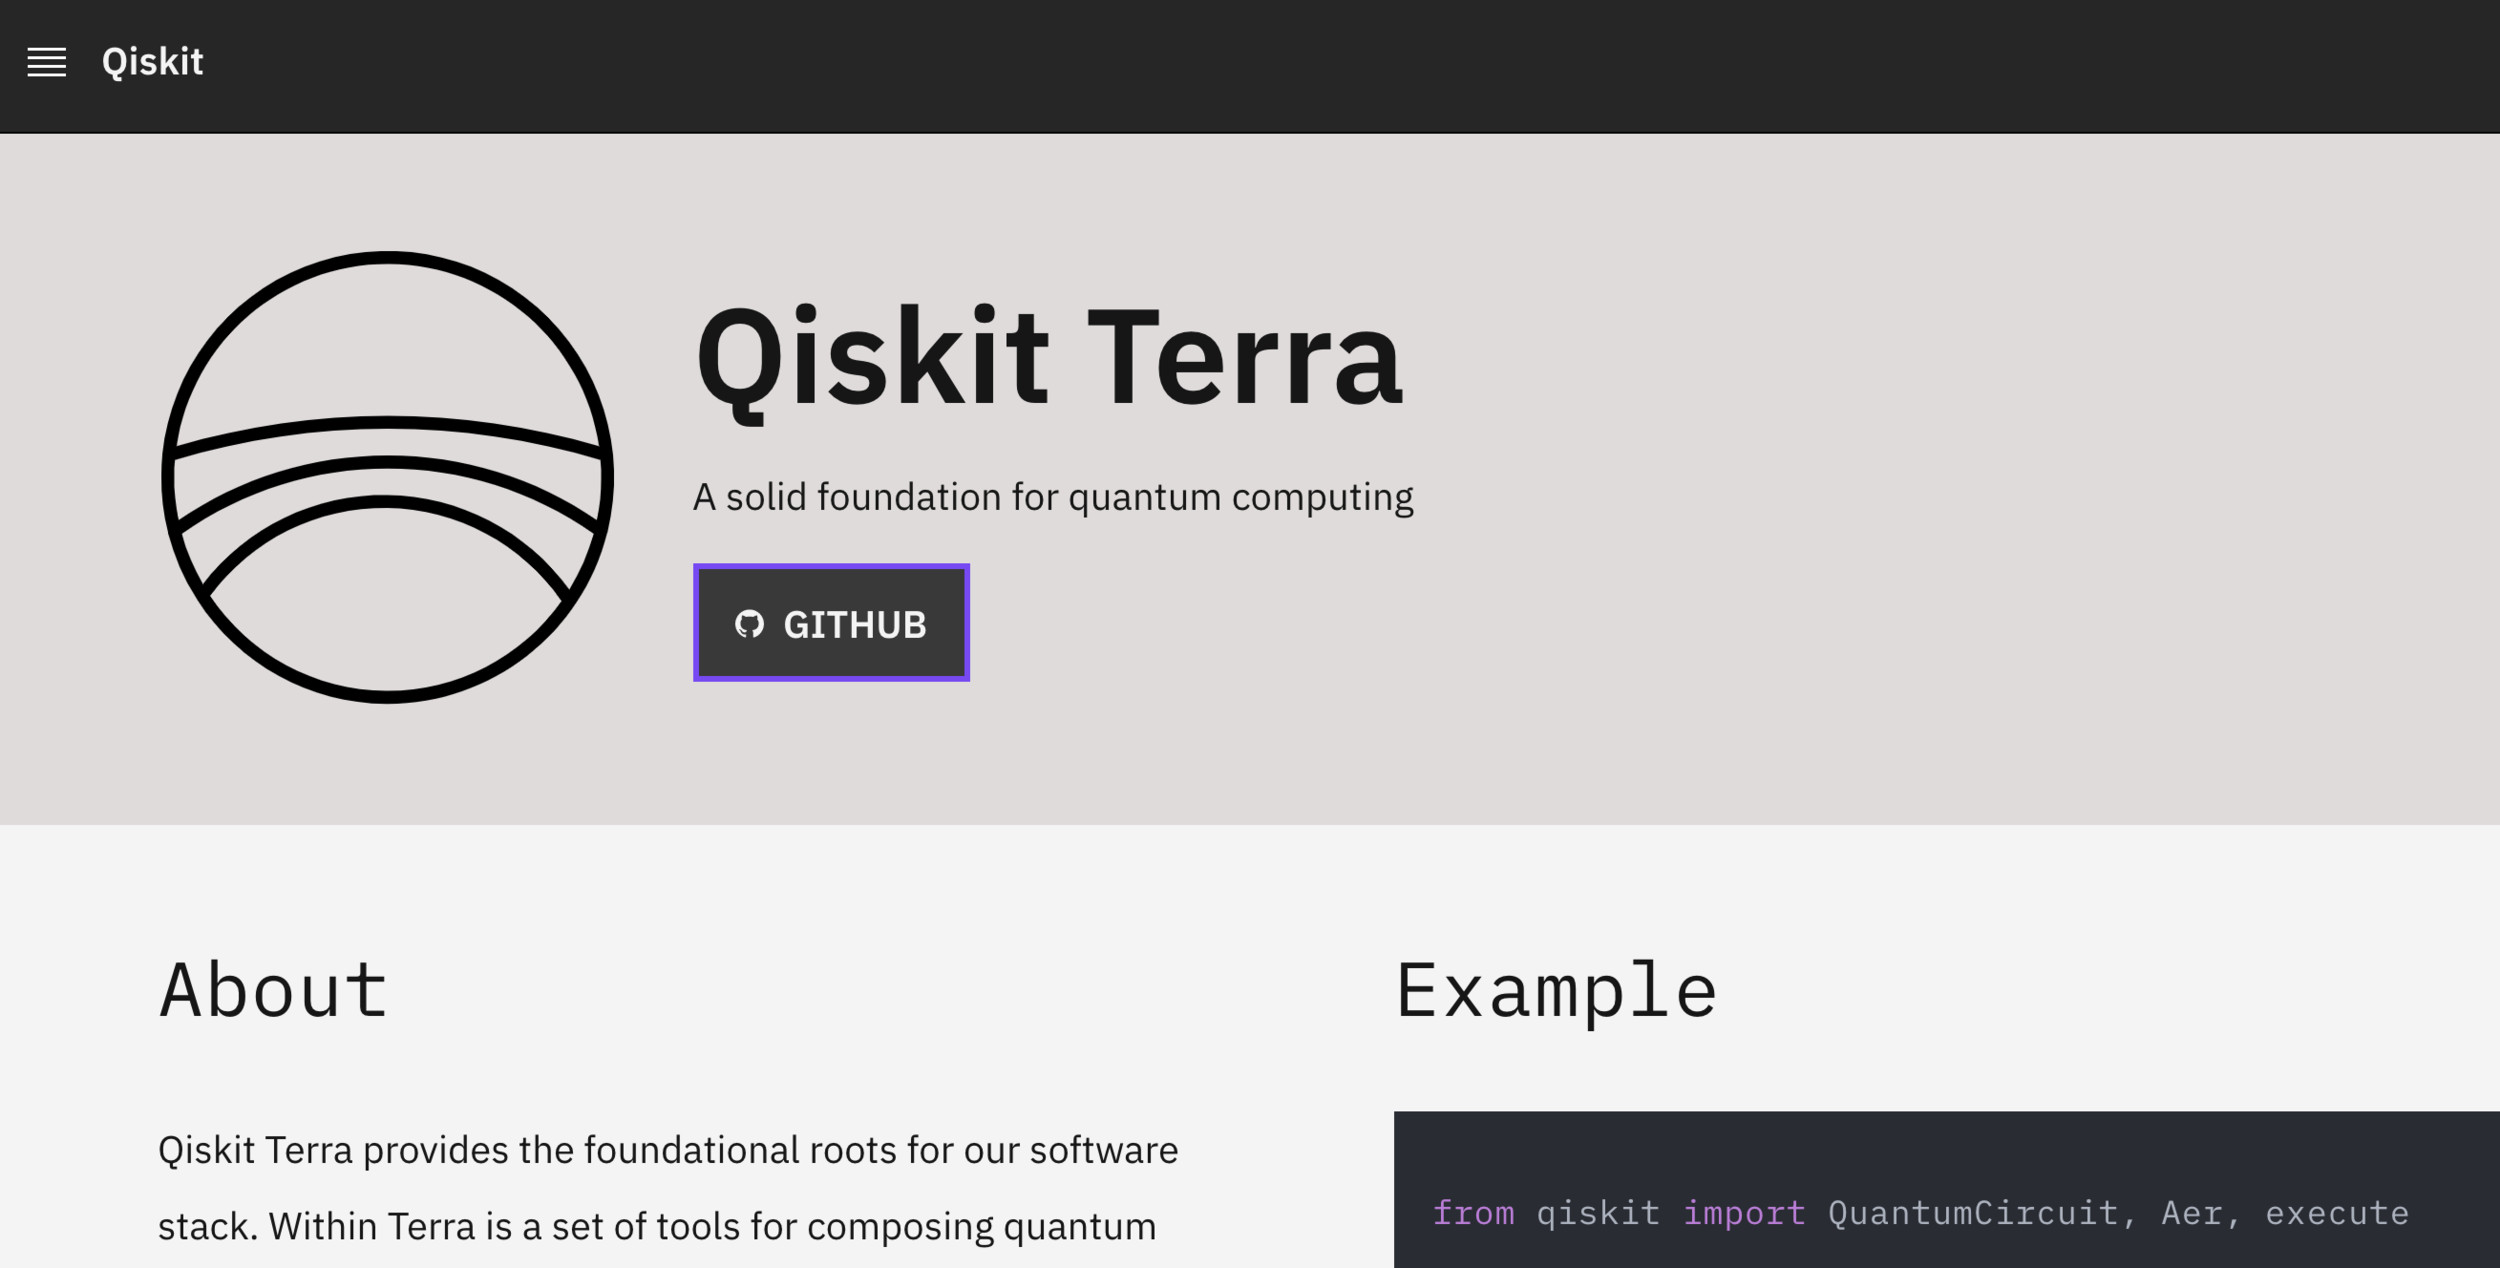2500x1268 pixels.
Task: Click the 'from' keyword in code
Action: click(1473, 1213)
